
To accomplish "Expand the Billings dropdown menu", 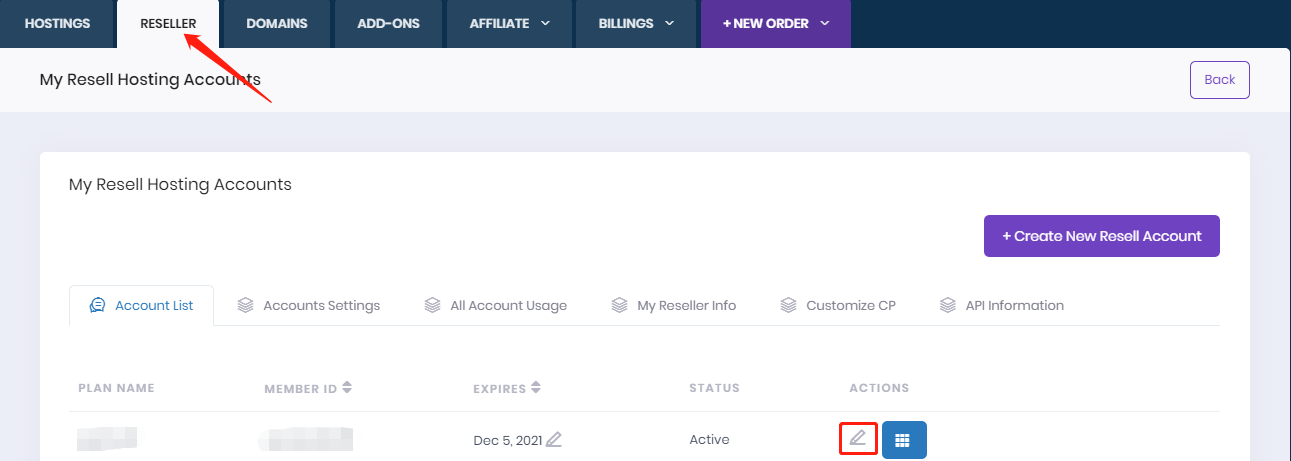I will tap(636, 23).
